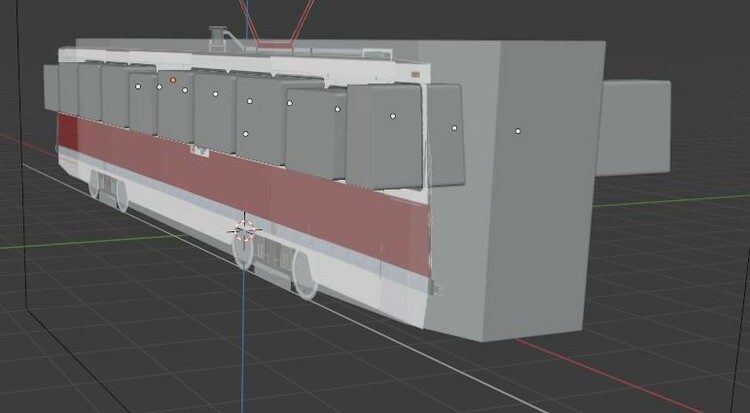Click the dark red panel at the tram's rear end

pos(67,131)
